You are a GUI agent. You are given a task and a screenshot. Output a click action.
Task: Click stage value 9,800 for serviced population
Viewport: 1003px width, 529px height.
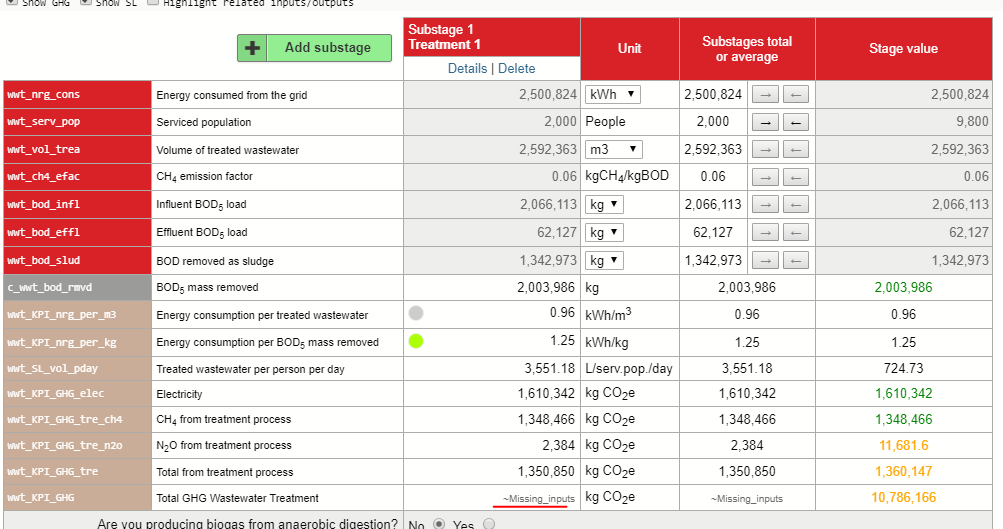(x=972, y=122)
